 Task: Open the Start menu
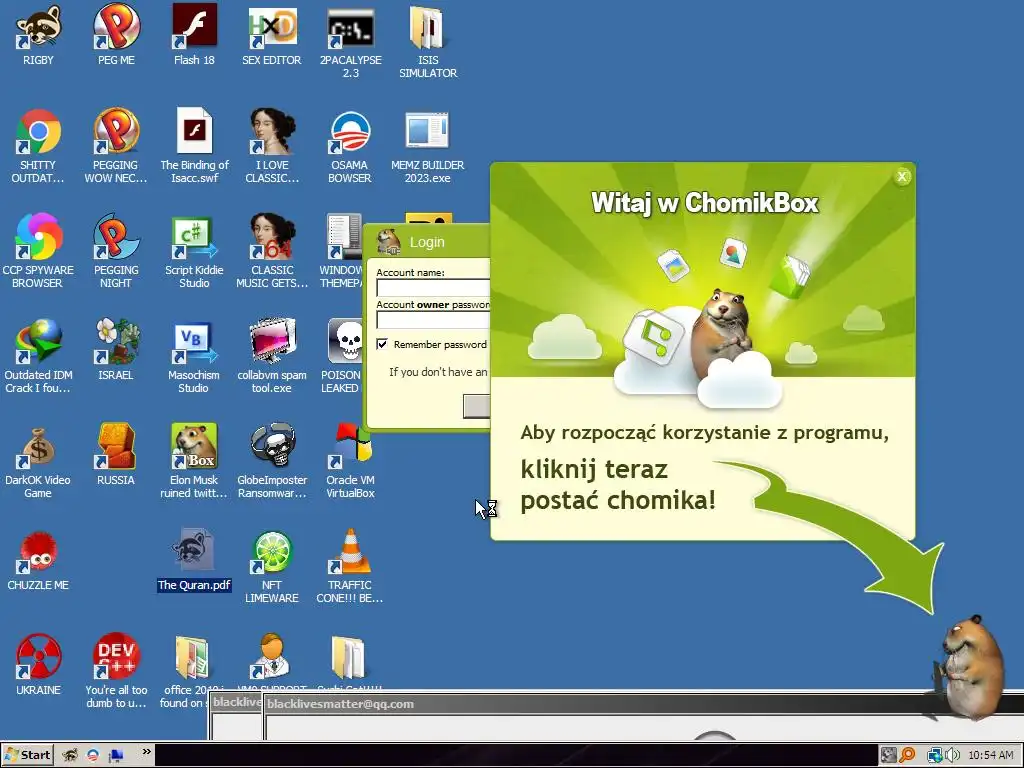tap(27, 755)
